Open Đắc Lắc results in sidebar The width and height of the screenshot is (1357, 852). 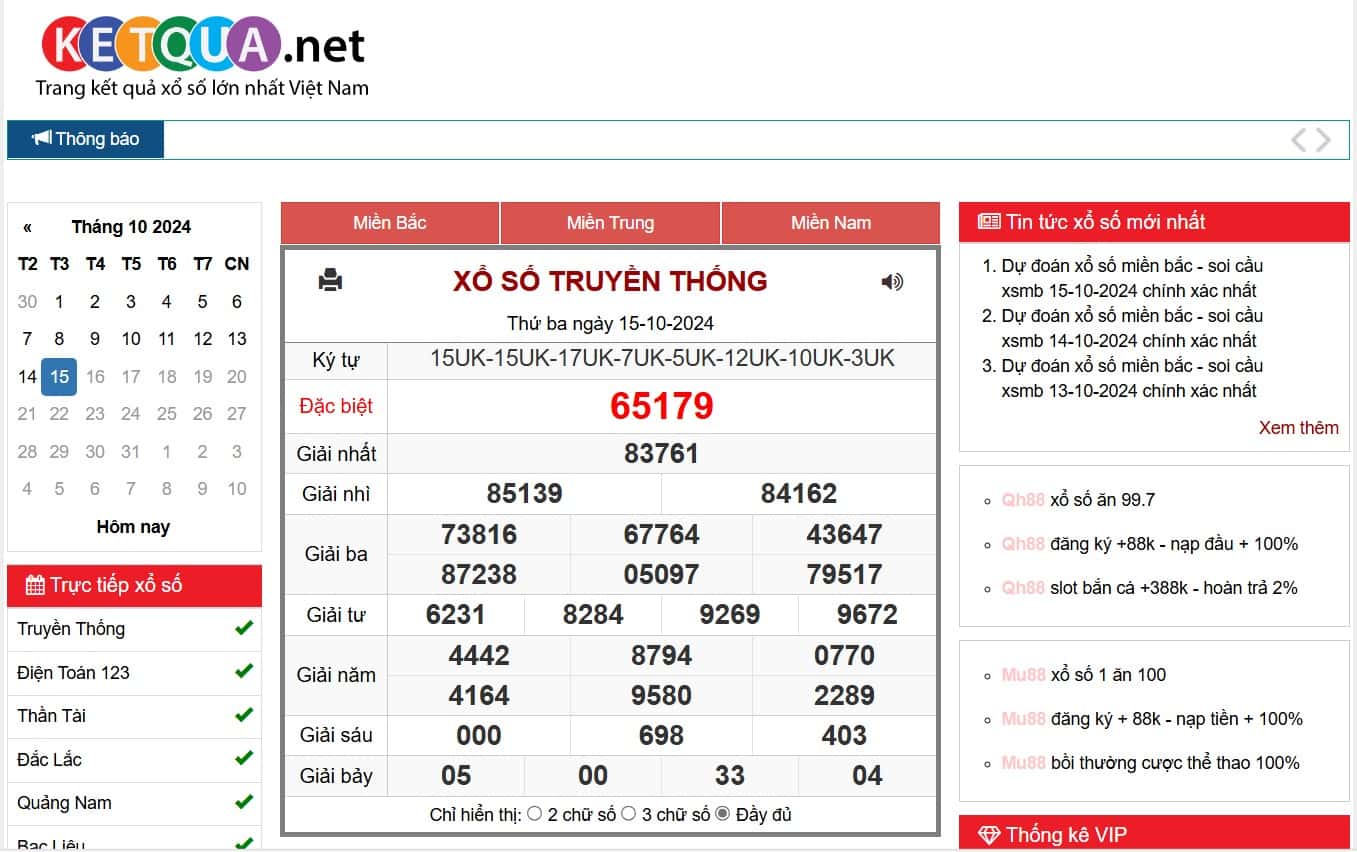(x=49, y=759)
